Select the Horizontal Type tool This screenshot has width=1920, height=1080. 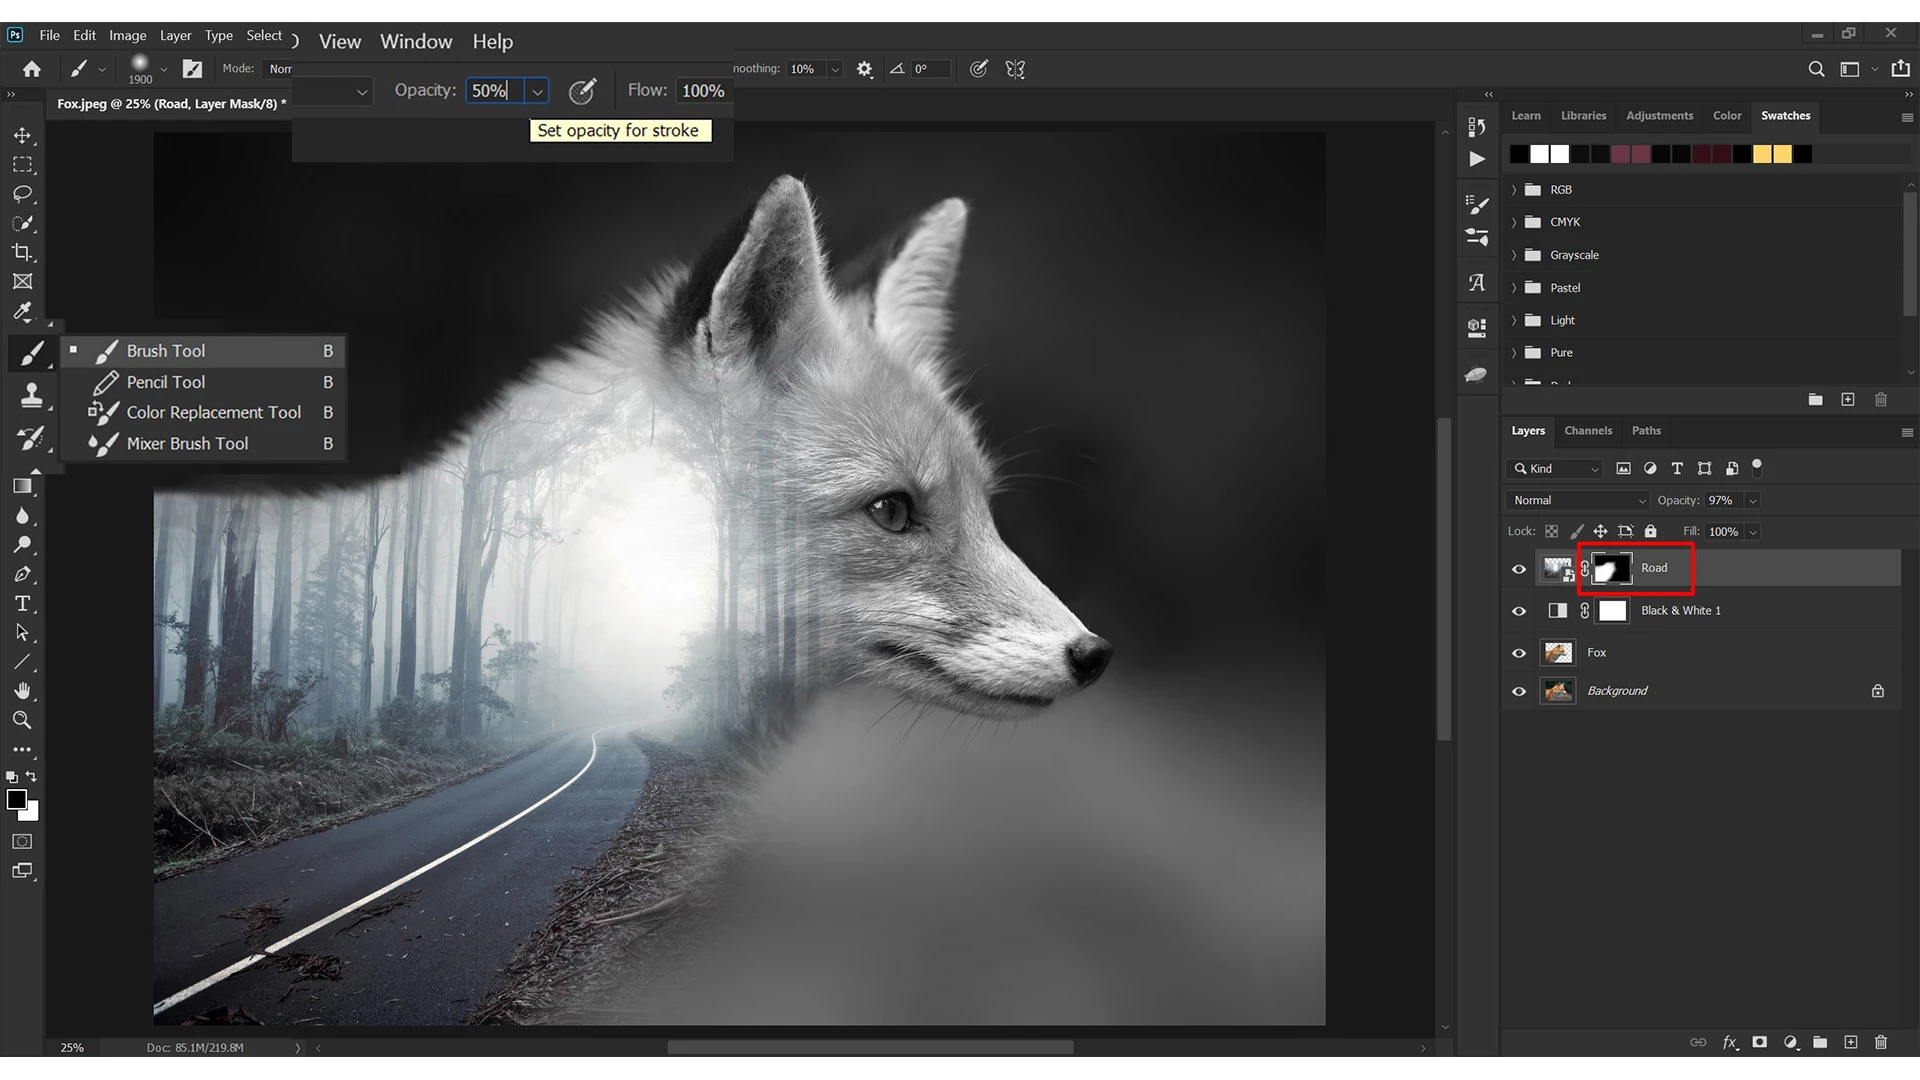[22, 604]
